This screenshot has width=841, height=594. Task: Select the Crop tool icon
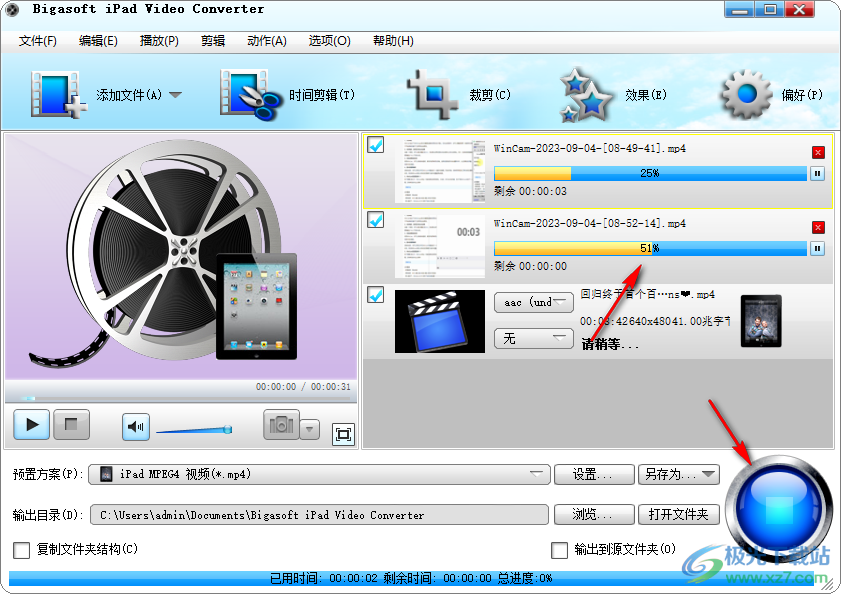pyautogui.click(x=432, y=94)
